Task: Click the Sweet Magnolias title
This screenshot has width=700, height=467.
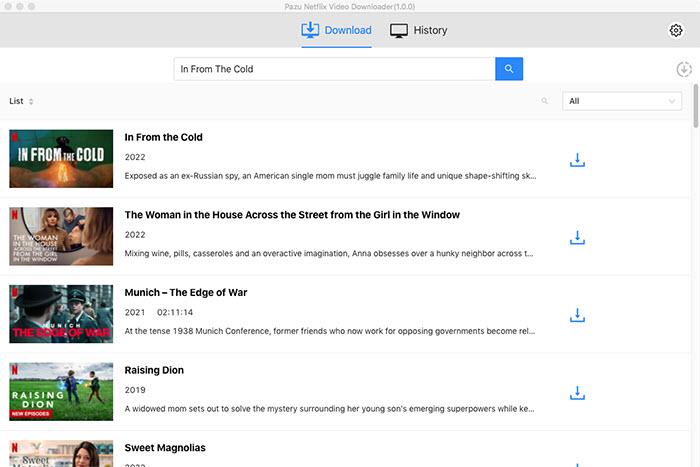Action: (165, 448)
